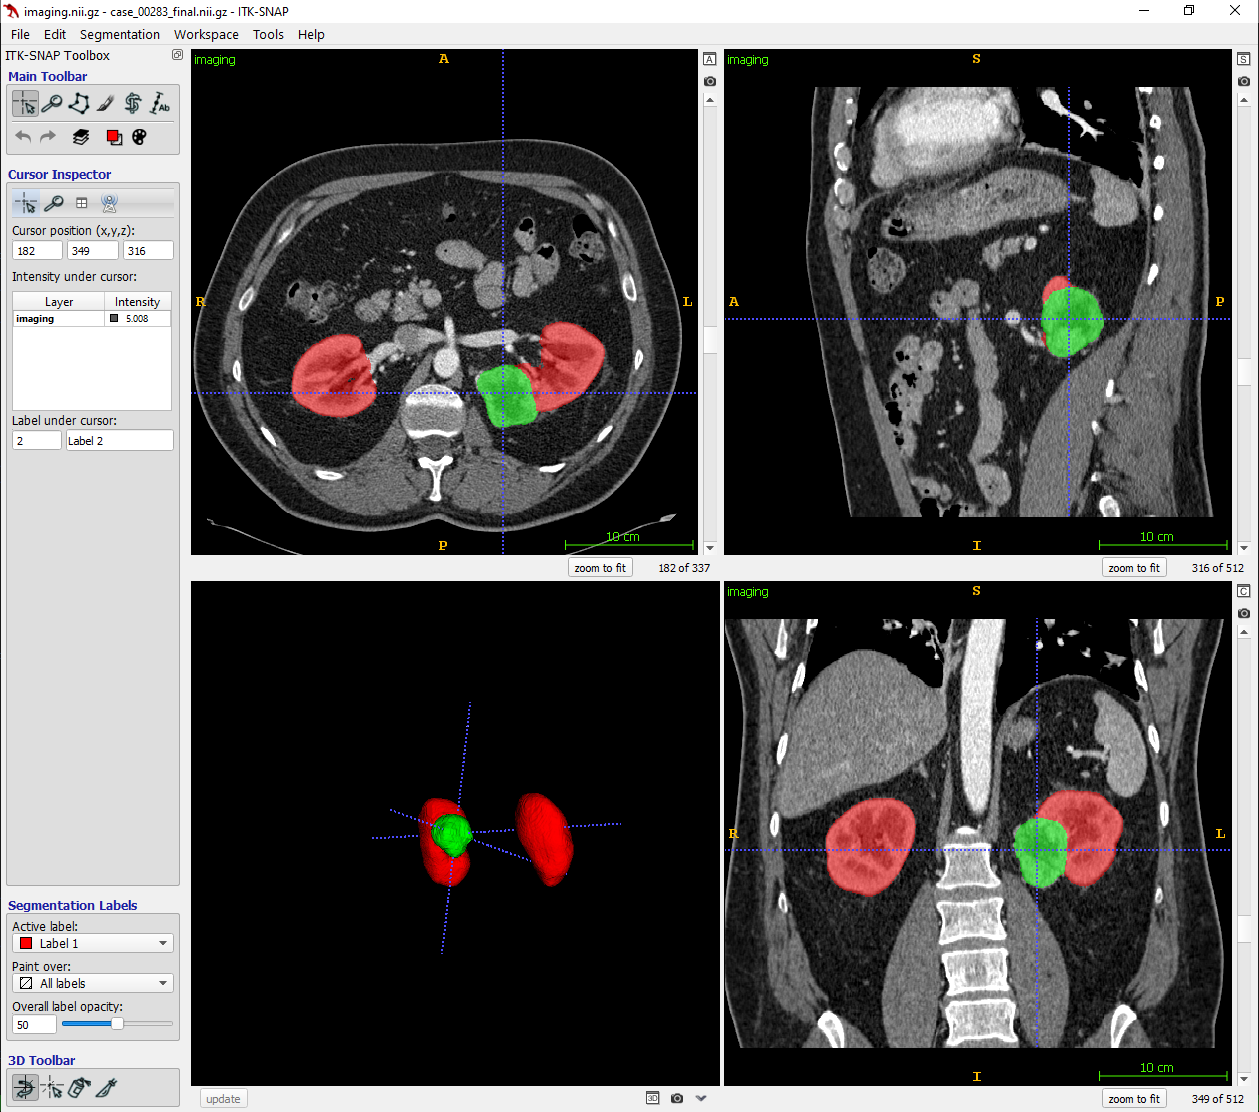Select the 3D trackball rotate tool

(x=25, y=1087)
